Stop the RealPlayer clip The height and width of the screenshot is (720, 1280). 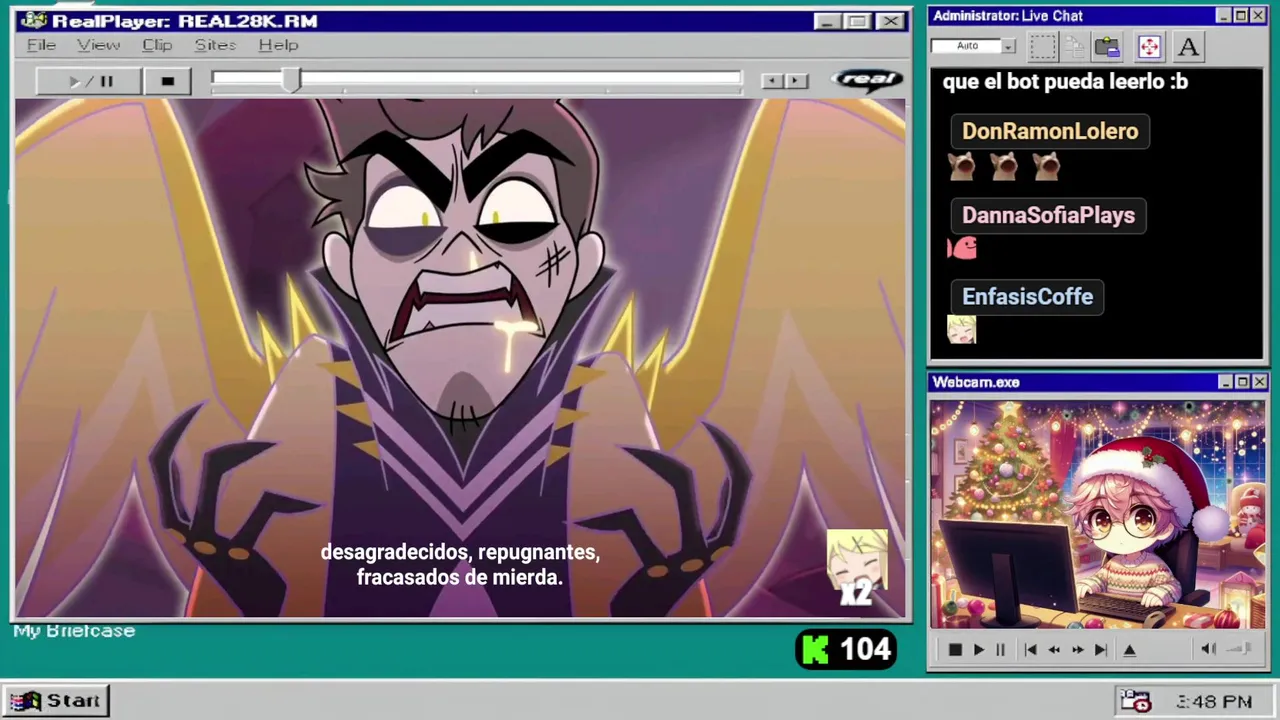coord(167,81)
